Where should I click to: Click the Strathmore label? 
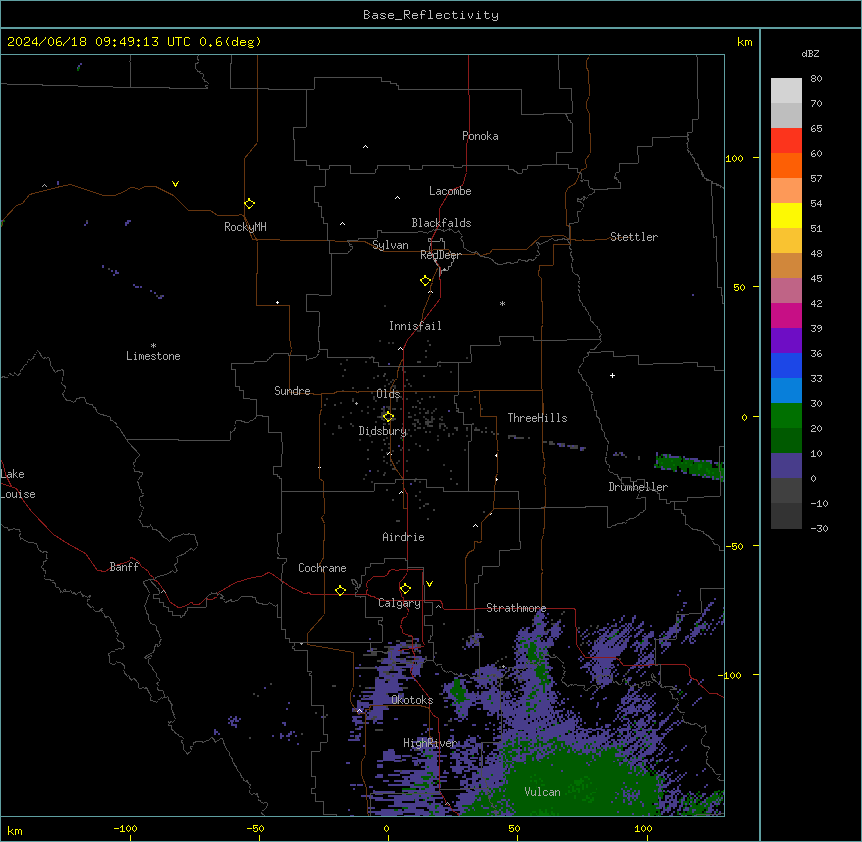pos(516,608)
